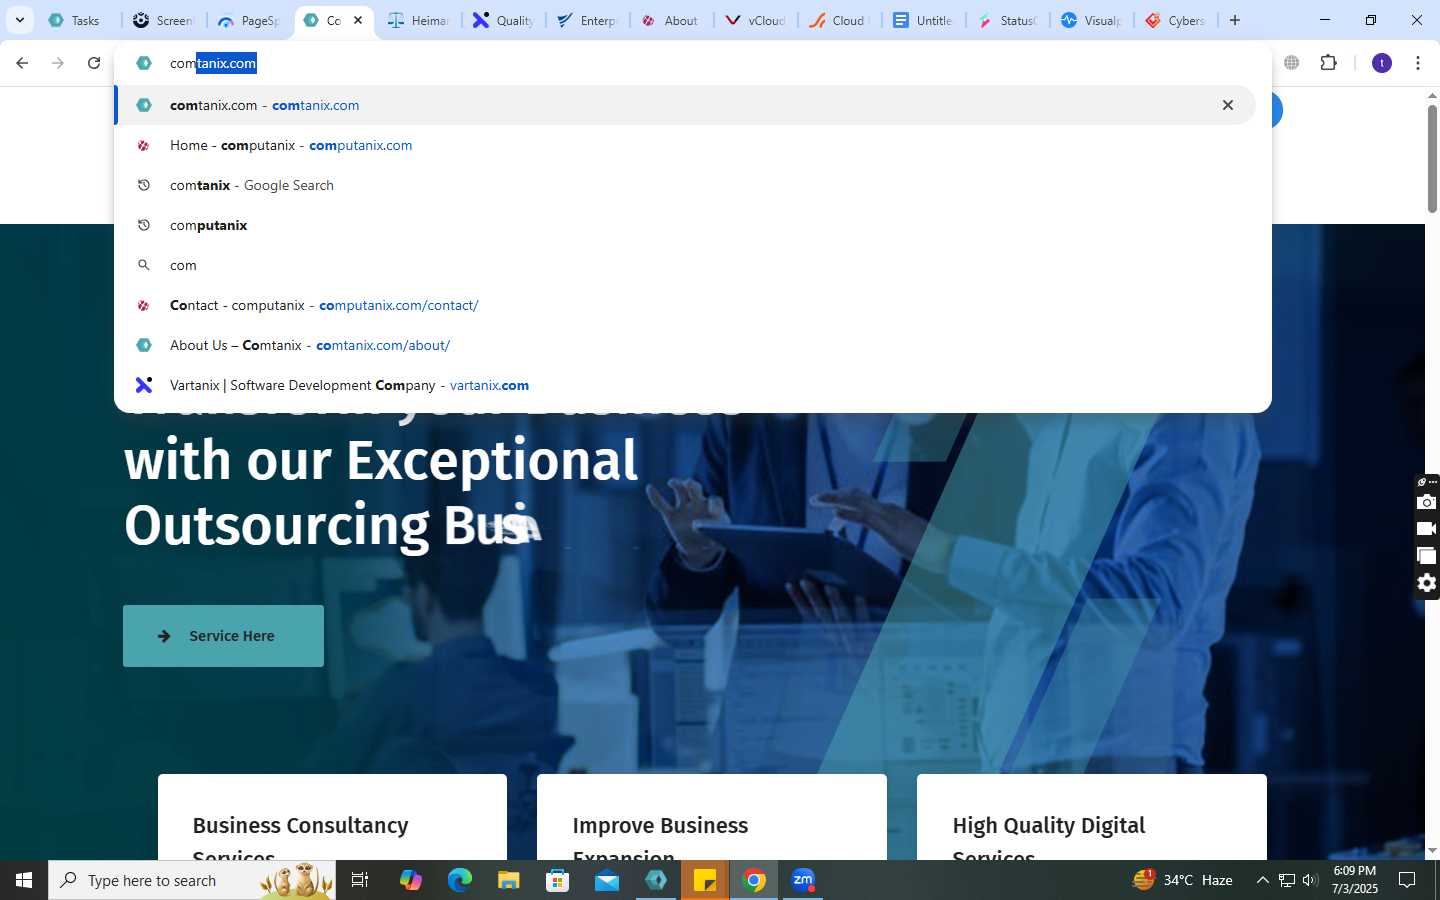Select comtanix.com suggestion
The width and height of the screenshot is (1440, 900).
[x=685, y=105]
